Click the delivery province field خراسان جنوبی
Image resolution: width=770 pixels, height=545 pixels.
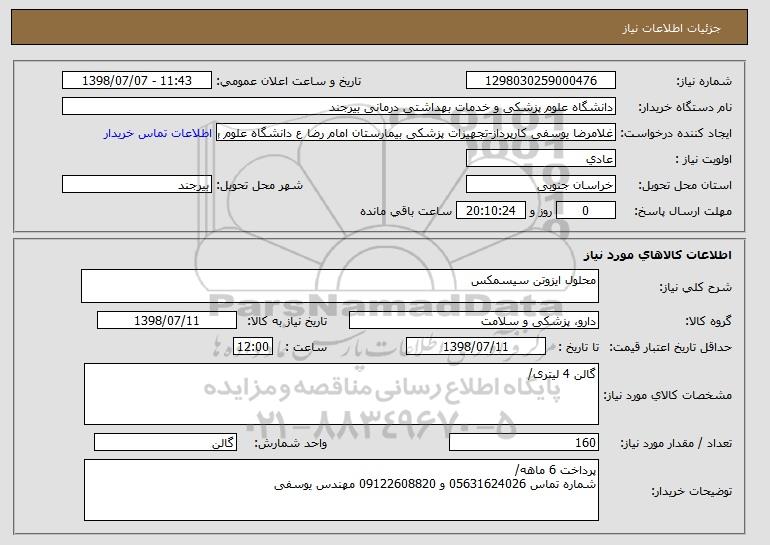[x=541, y=185]
